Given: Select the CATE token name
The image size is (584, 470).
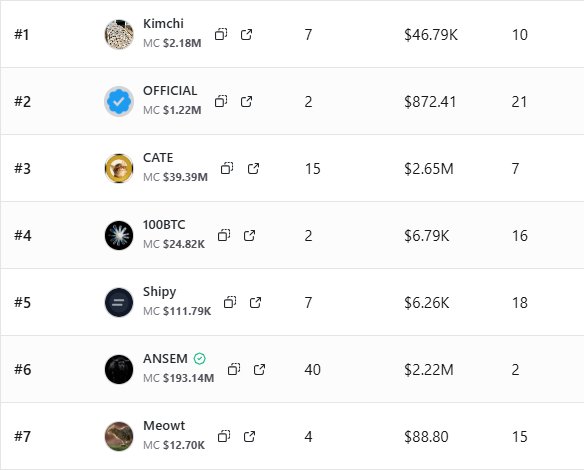Looking at the screenshot, I should [158, 158].
